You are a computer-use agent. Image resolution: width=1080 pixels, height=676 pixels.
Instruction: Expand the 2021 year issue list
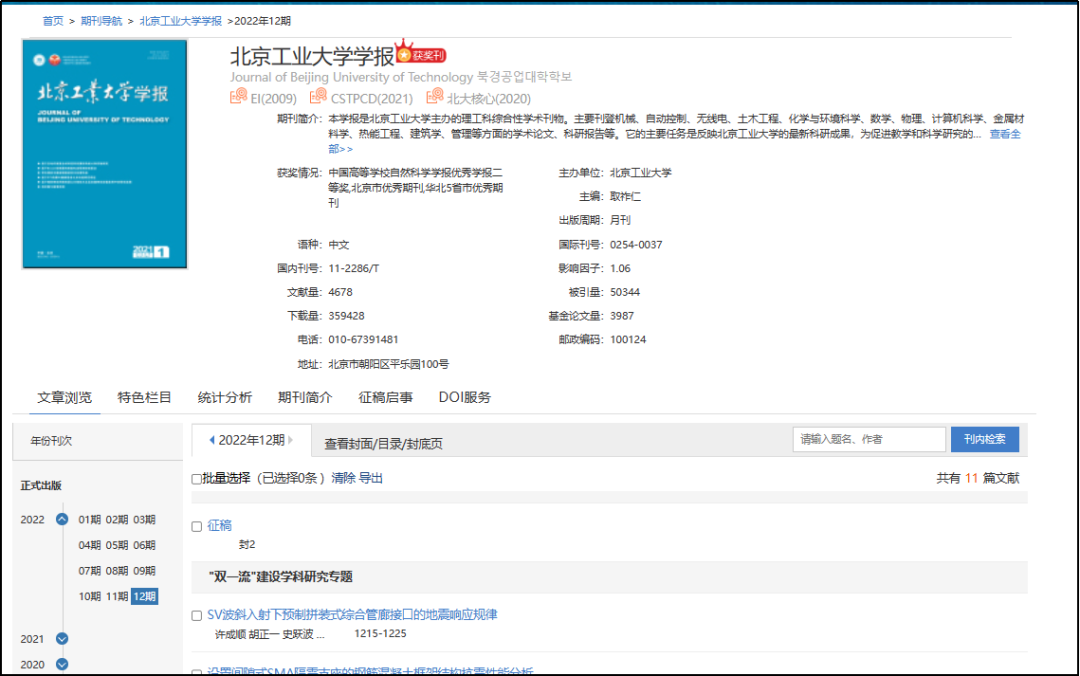point(62,639)
